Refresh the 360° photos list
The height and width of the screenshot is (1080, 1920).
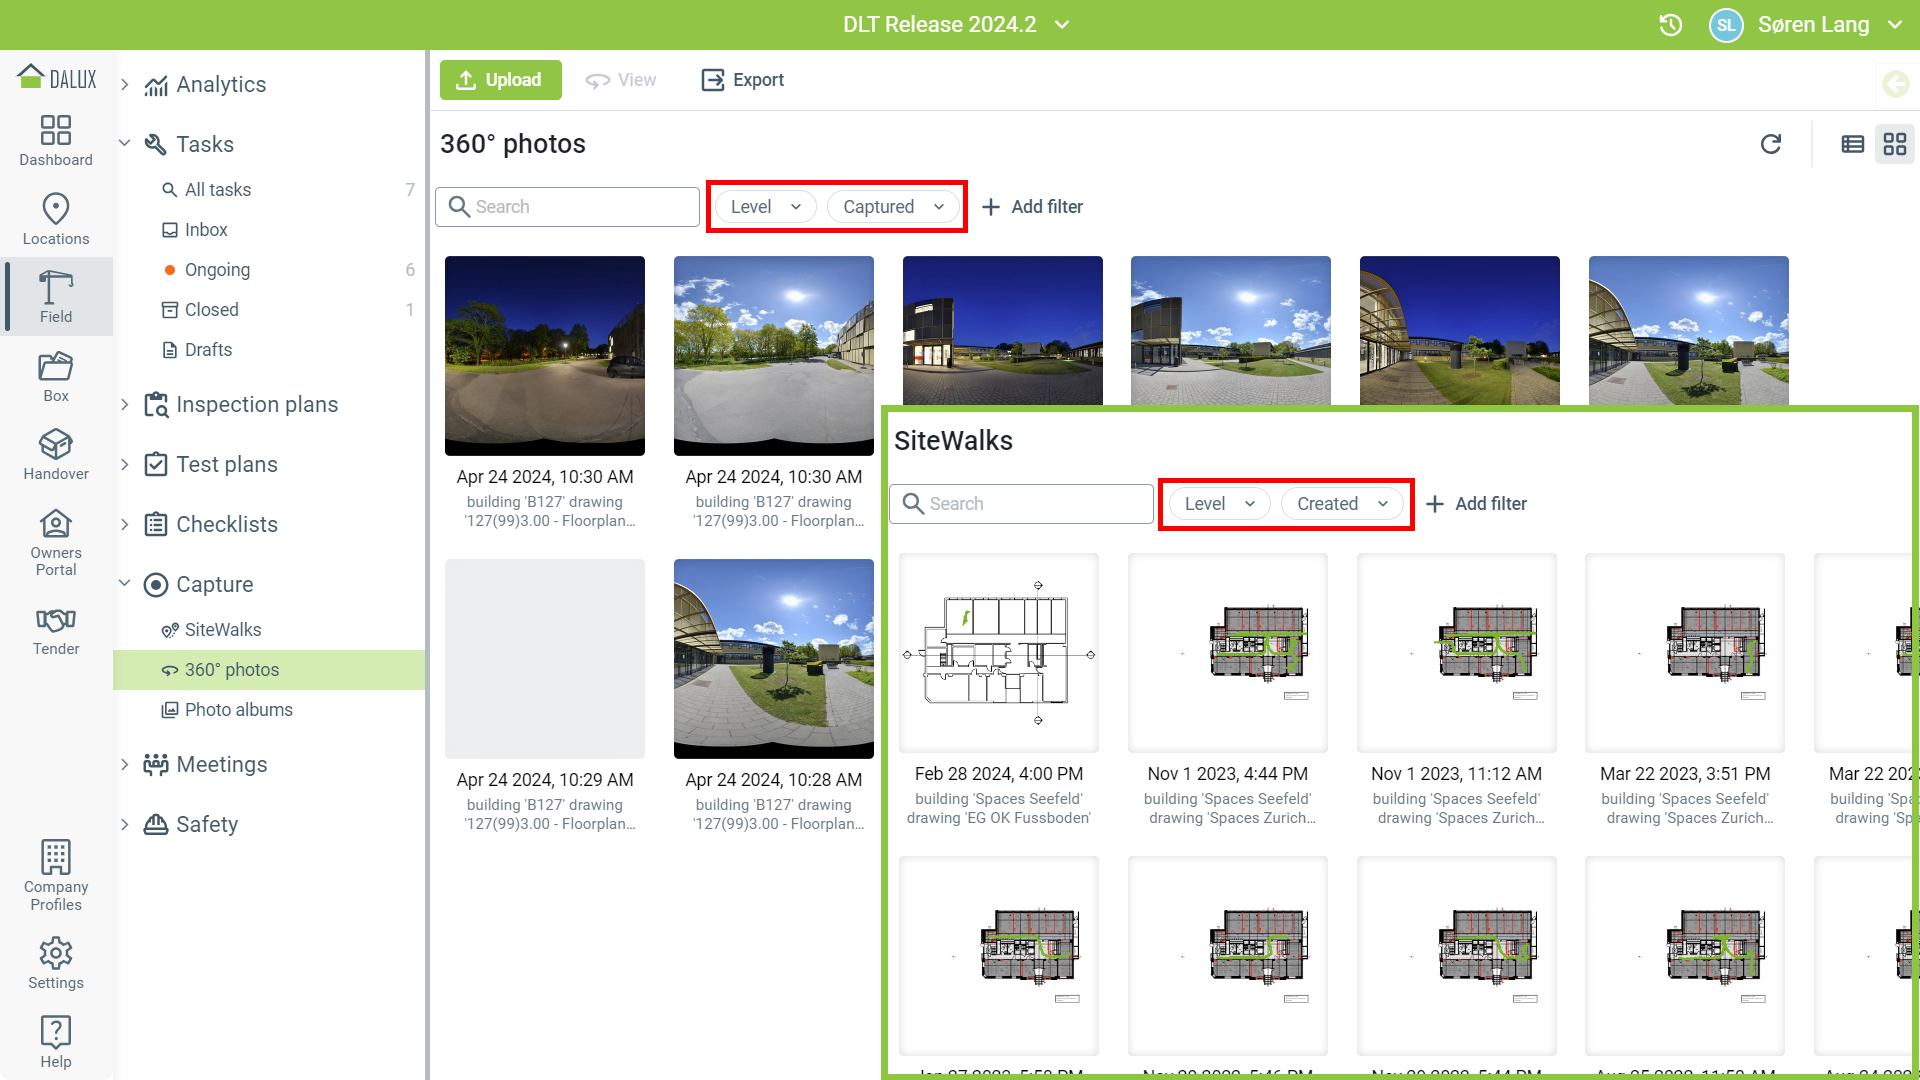(x=1771, y=144)
